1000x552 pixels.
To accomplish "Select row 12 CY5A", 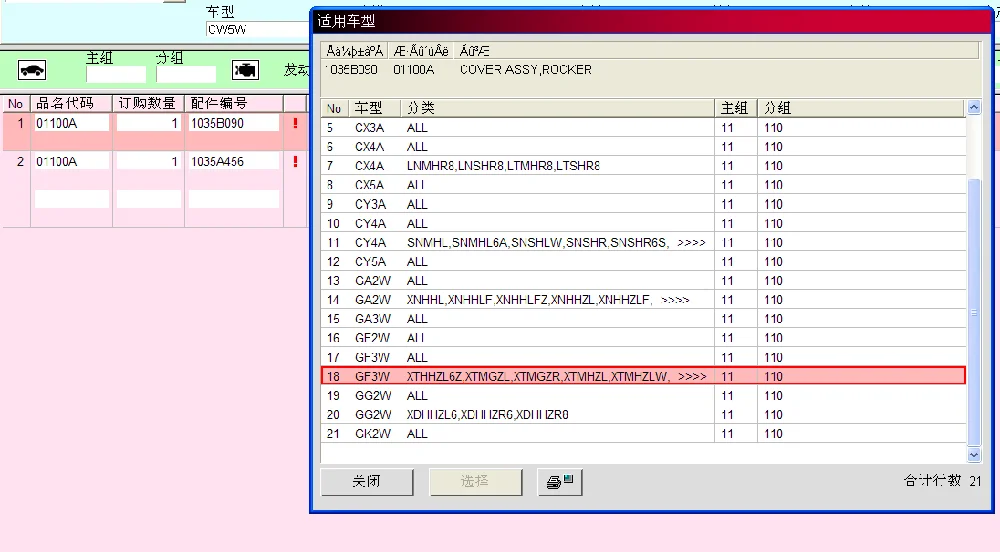I will pos(643,261).
